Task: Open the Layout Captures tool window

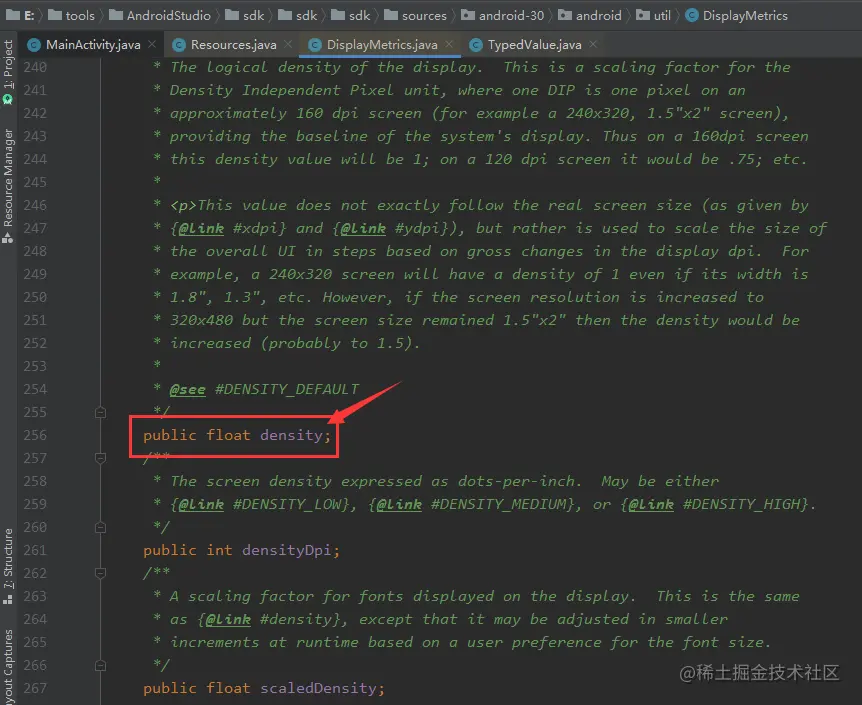Action: point(8,668)
